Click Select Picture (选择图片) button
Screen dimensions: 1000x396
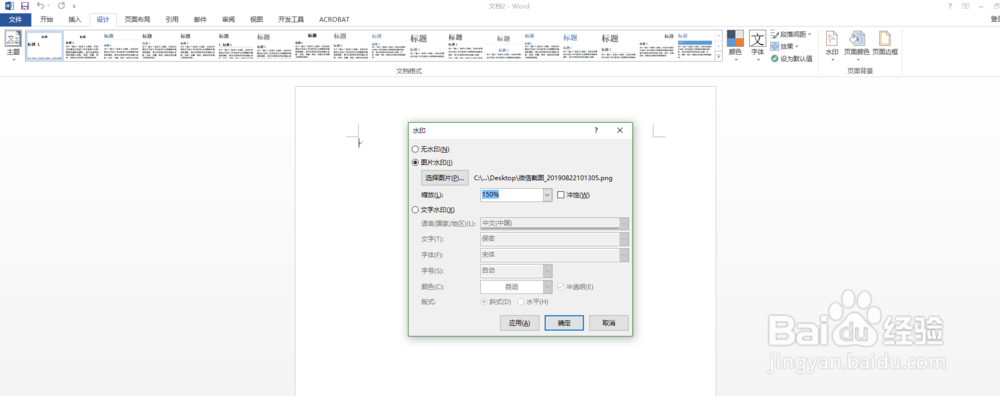point(445,178)
